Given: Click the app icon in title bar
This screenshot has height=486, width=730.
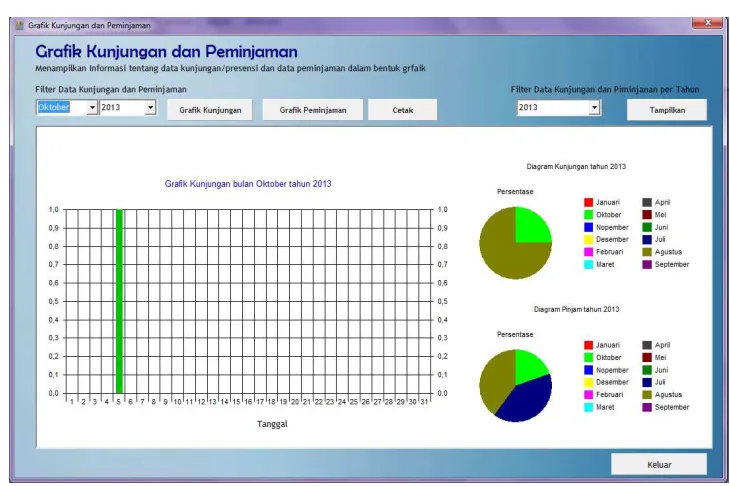Looking at the screenshot, I should (20, 25).
